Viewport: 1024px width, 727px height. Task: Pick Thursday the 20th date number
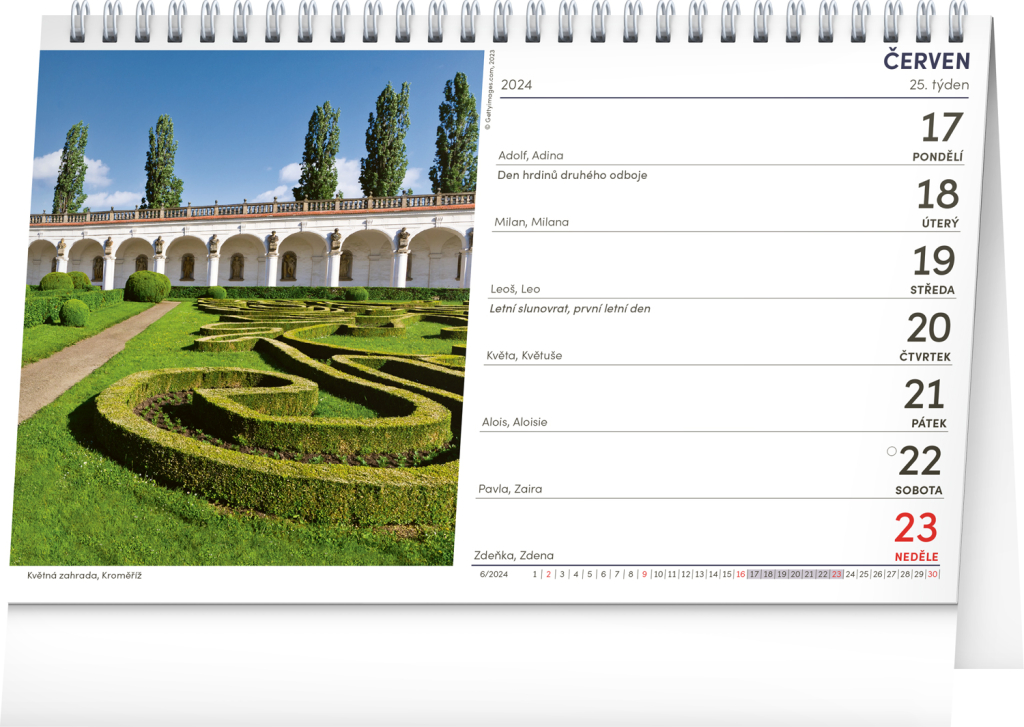928,328
